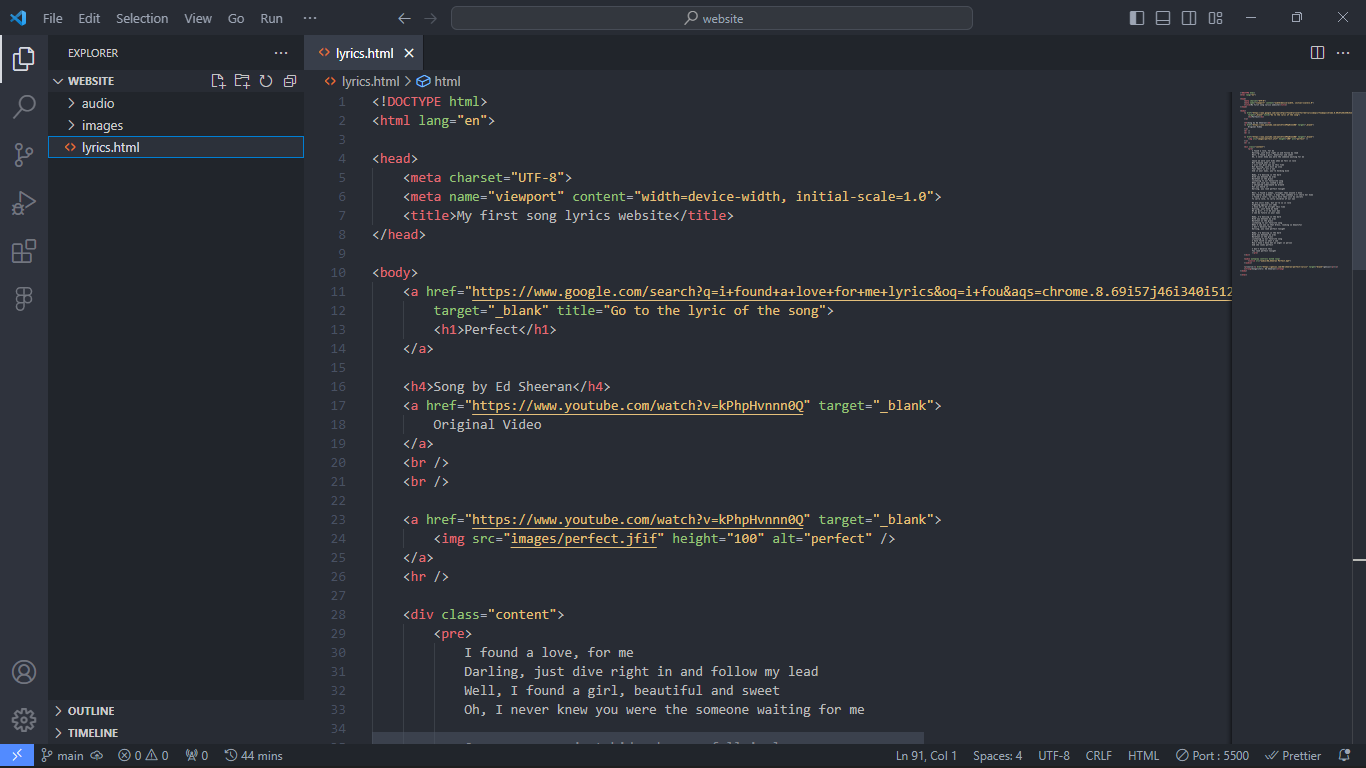Switch the main git branch in status bar

62,756
